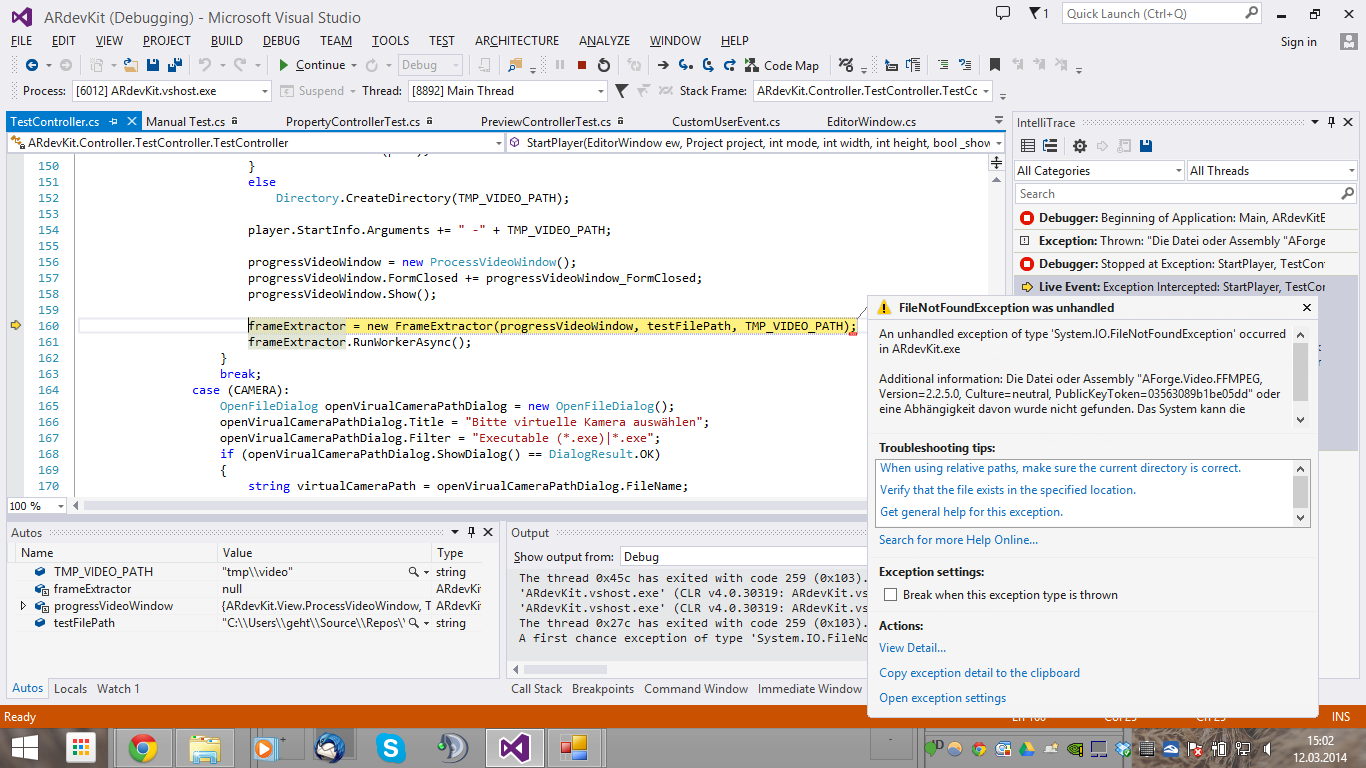Screen dimensions: 1366x768
Task: Open the Show output from Debug dropdown
Action: tap(743, 557)
